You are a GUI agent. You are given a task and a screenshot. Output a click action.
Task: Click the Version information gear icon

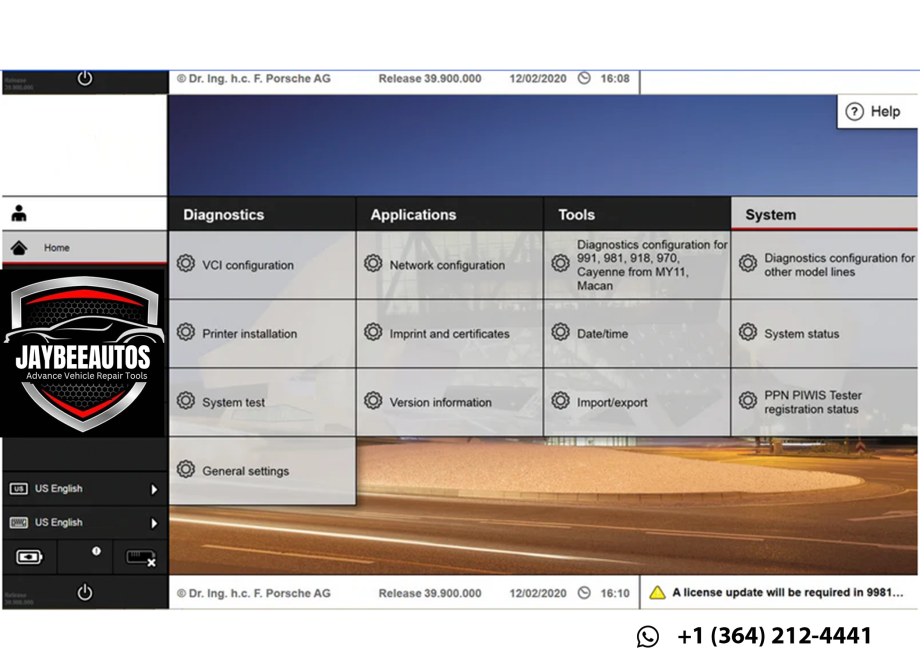(x=373, y=401)
